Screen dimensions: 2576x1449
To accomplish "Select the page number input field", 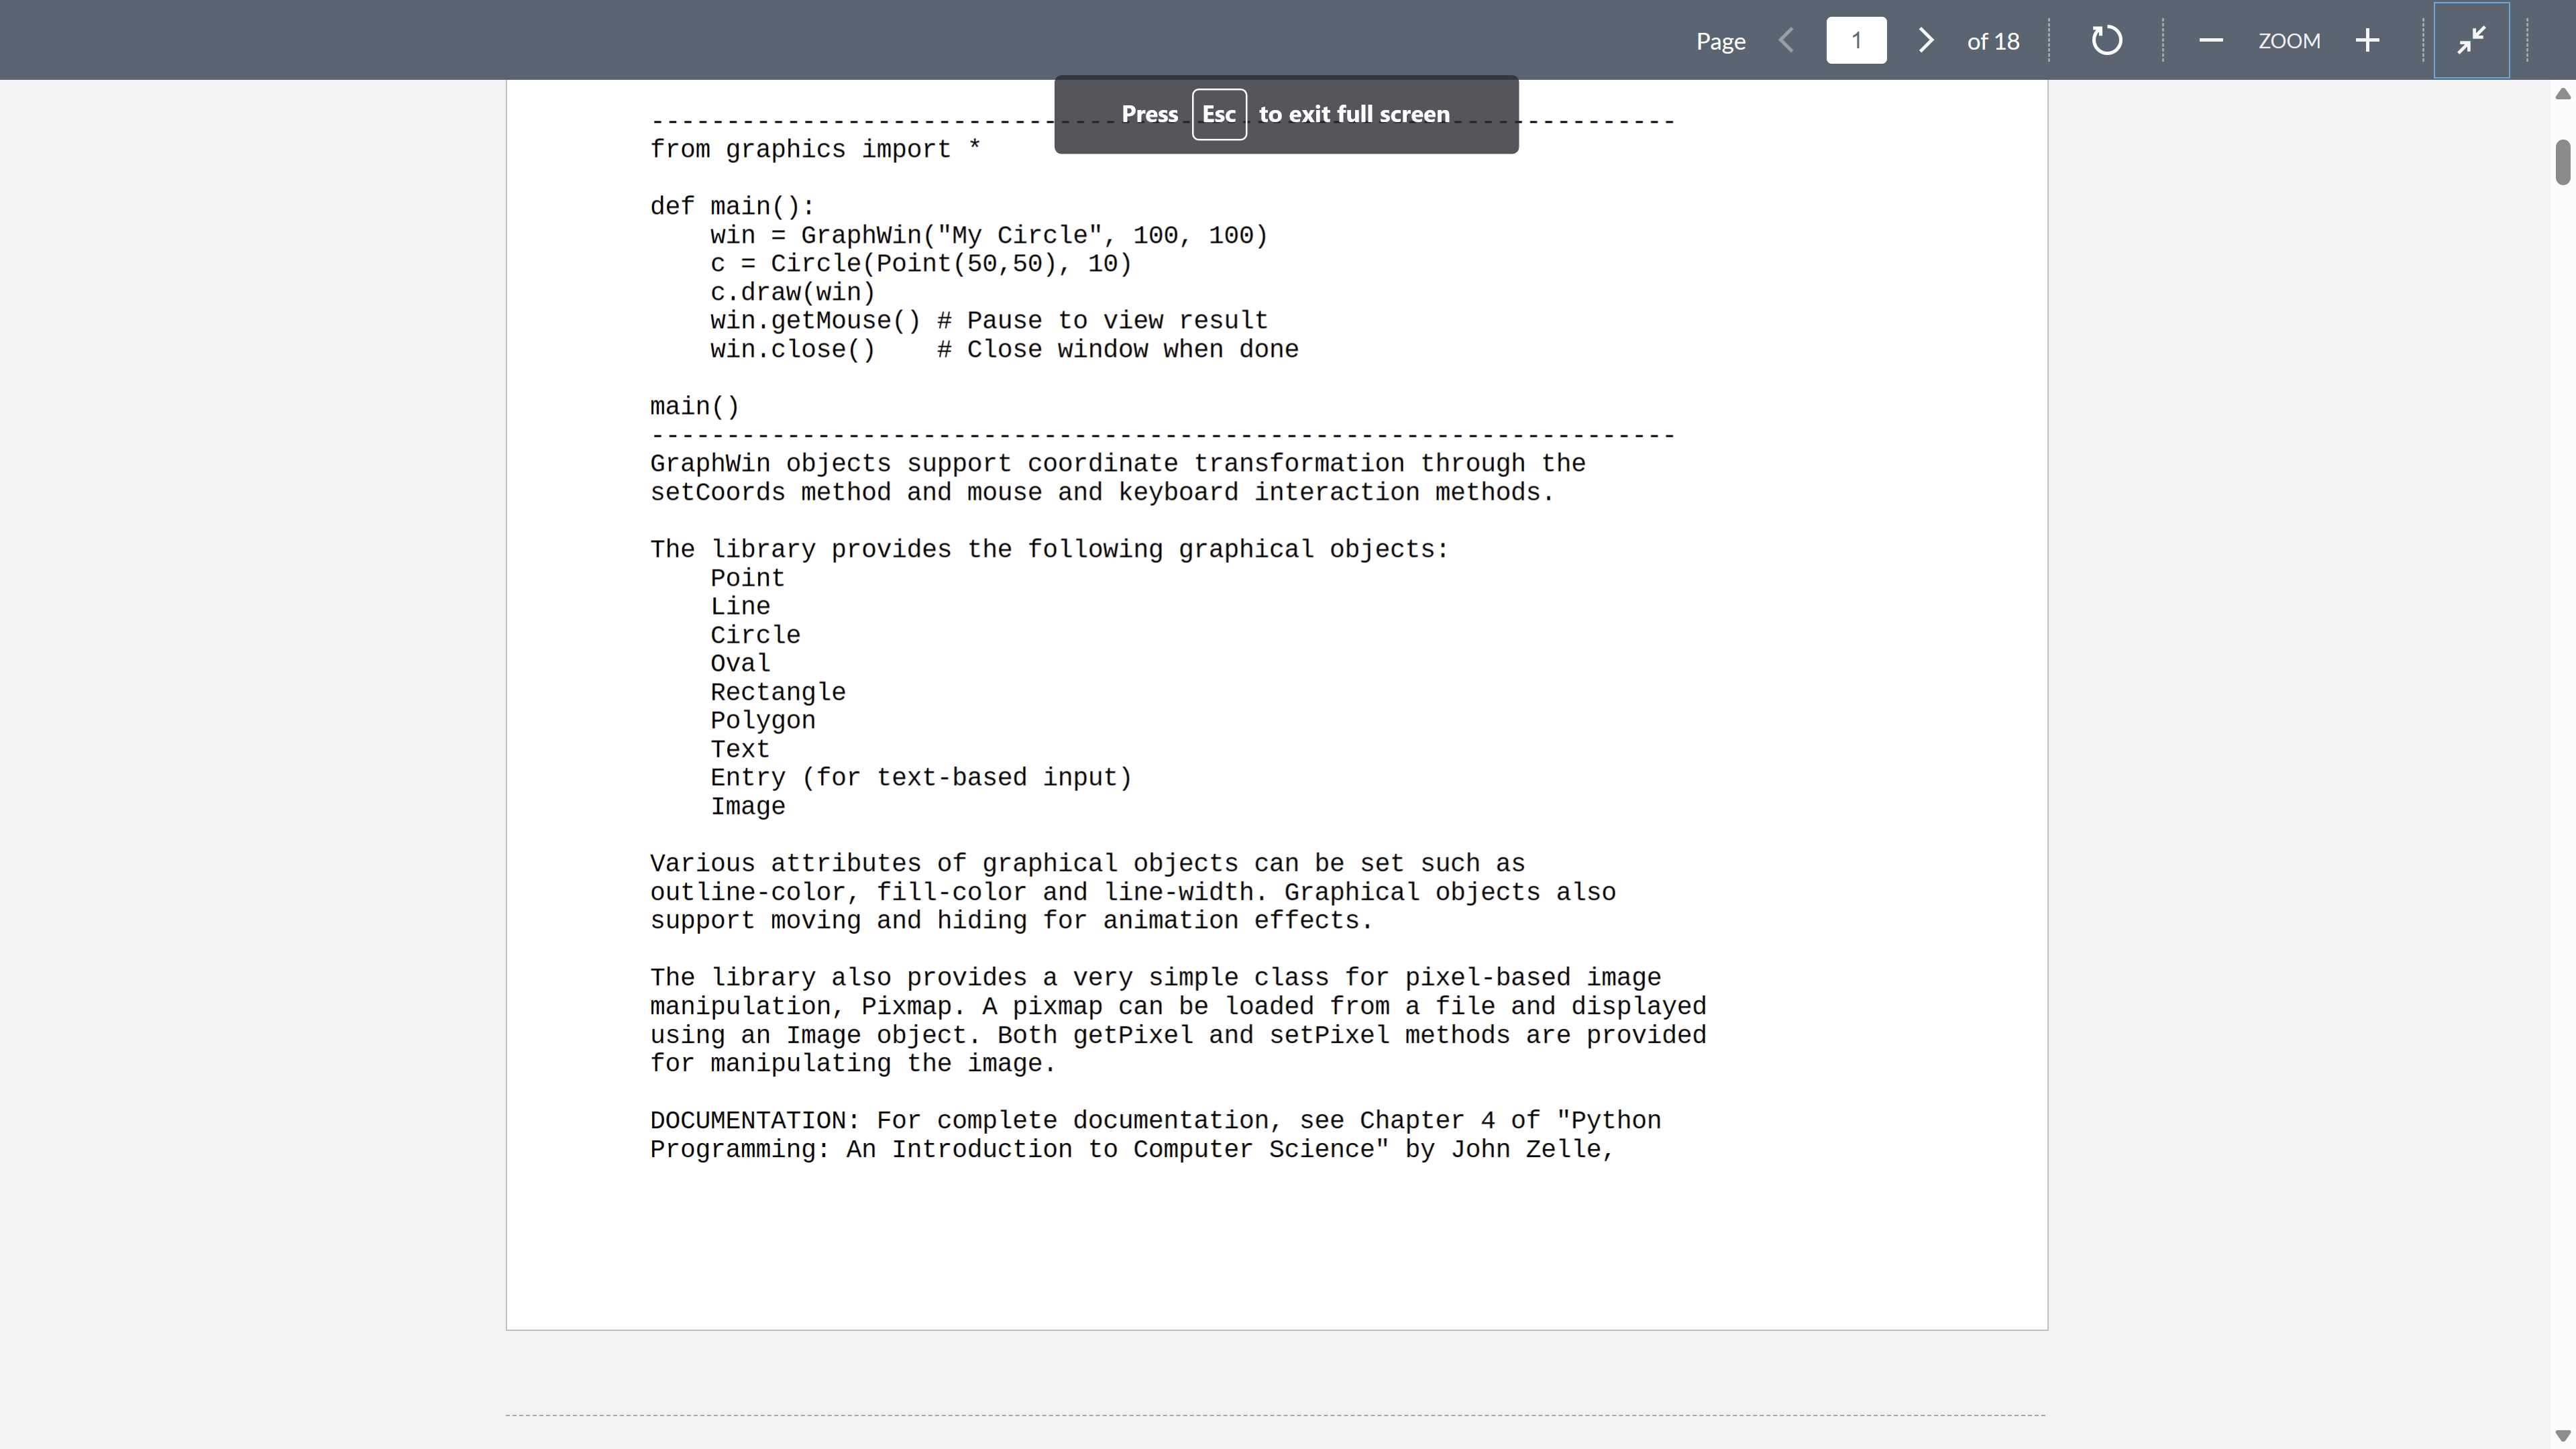I will point(1856,40).
